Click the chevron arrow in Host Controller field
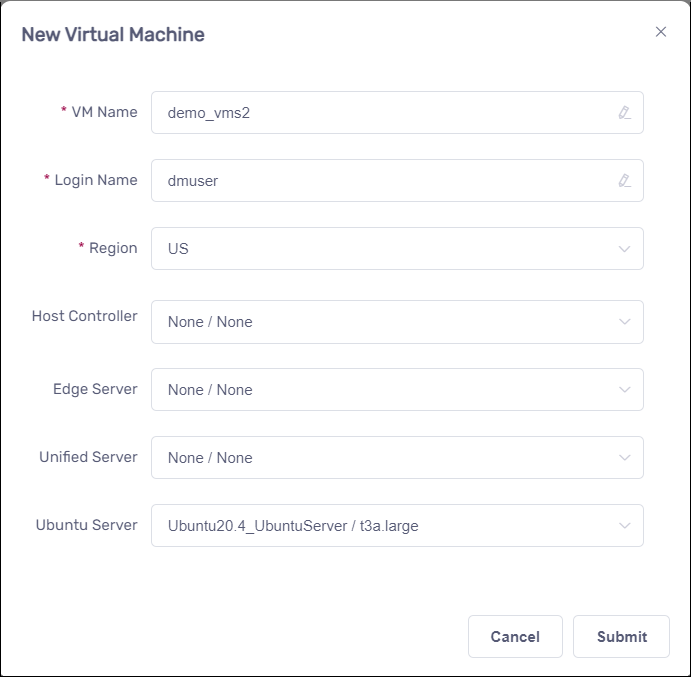 (x=624, y=322)
